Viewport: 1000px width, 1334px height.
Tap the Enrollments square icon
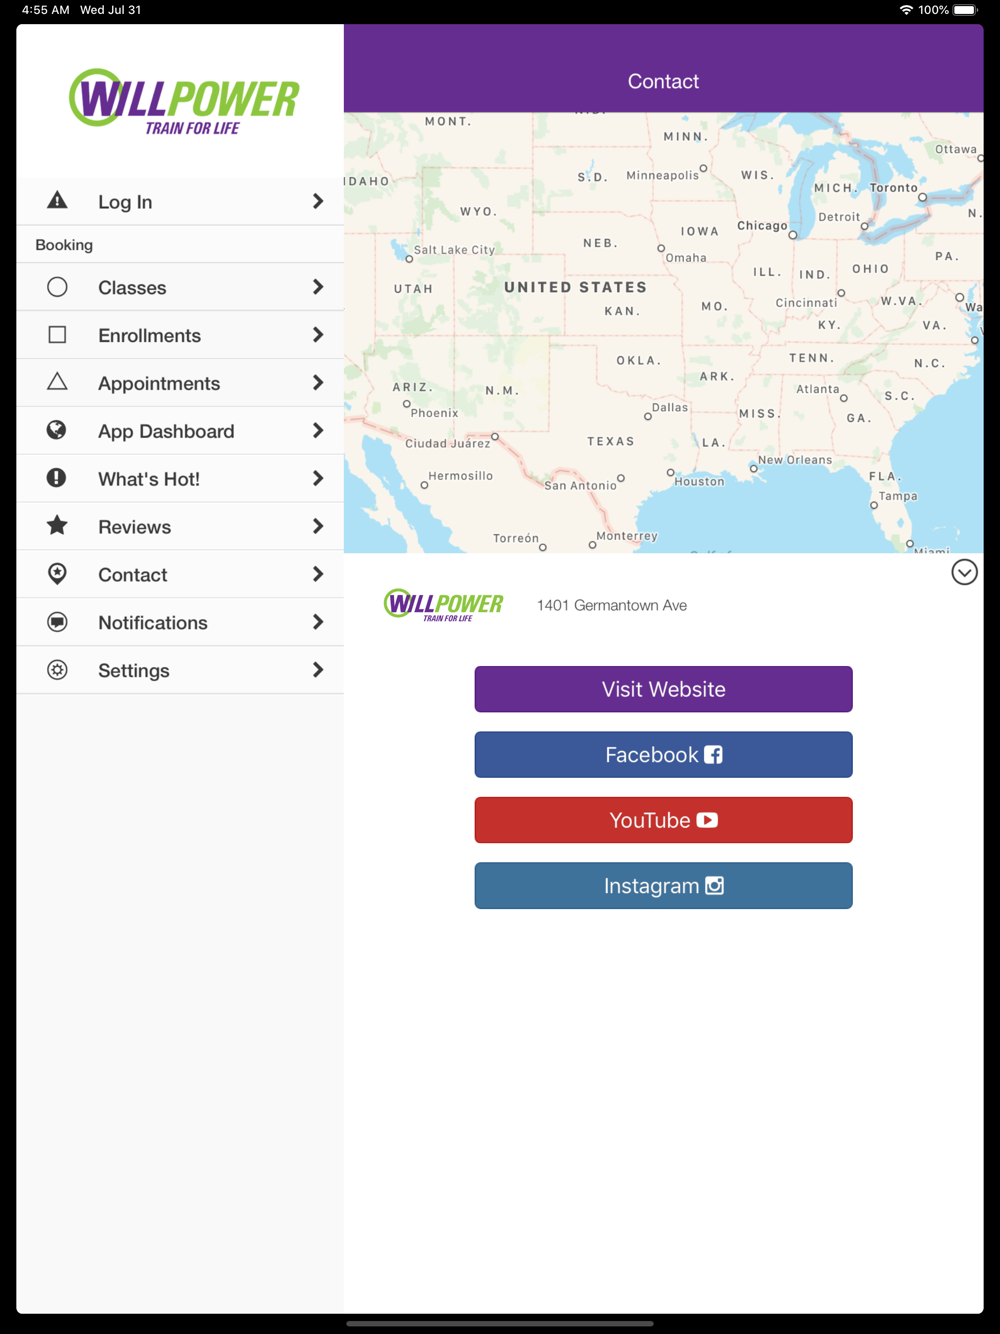pyautogui.click(x=57, y=335)
